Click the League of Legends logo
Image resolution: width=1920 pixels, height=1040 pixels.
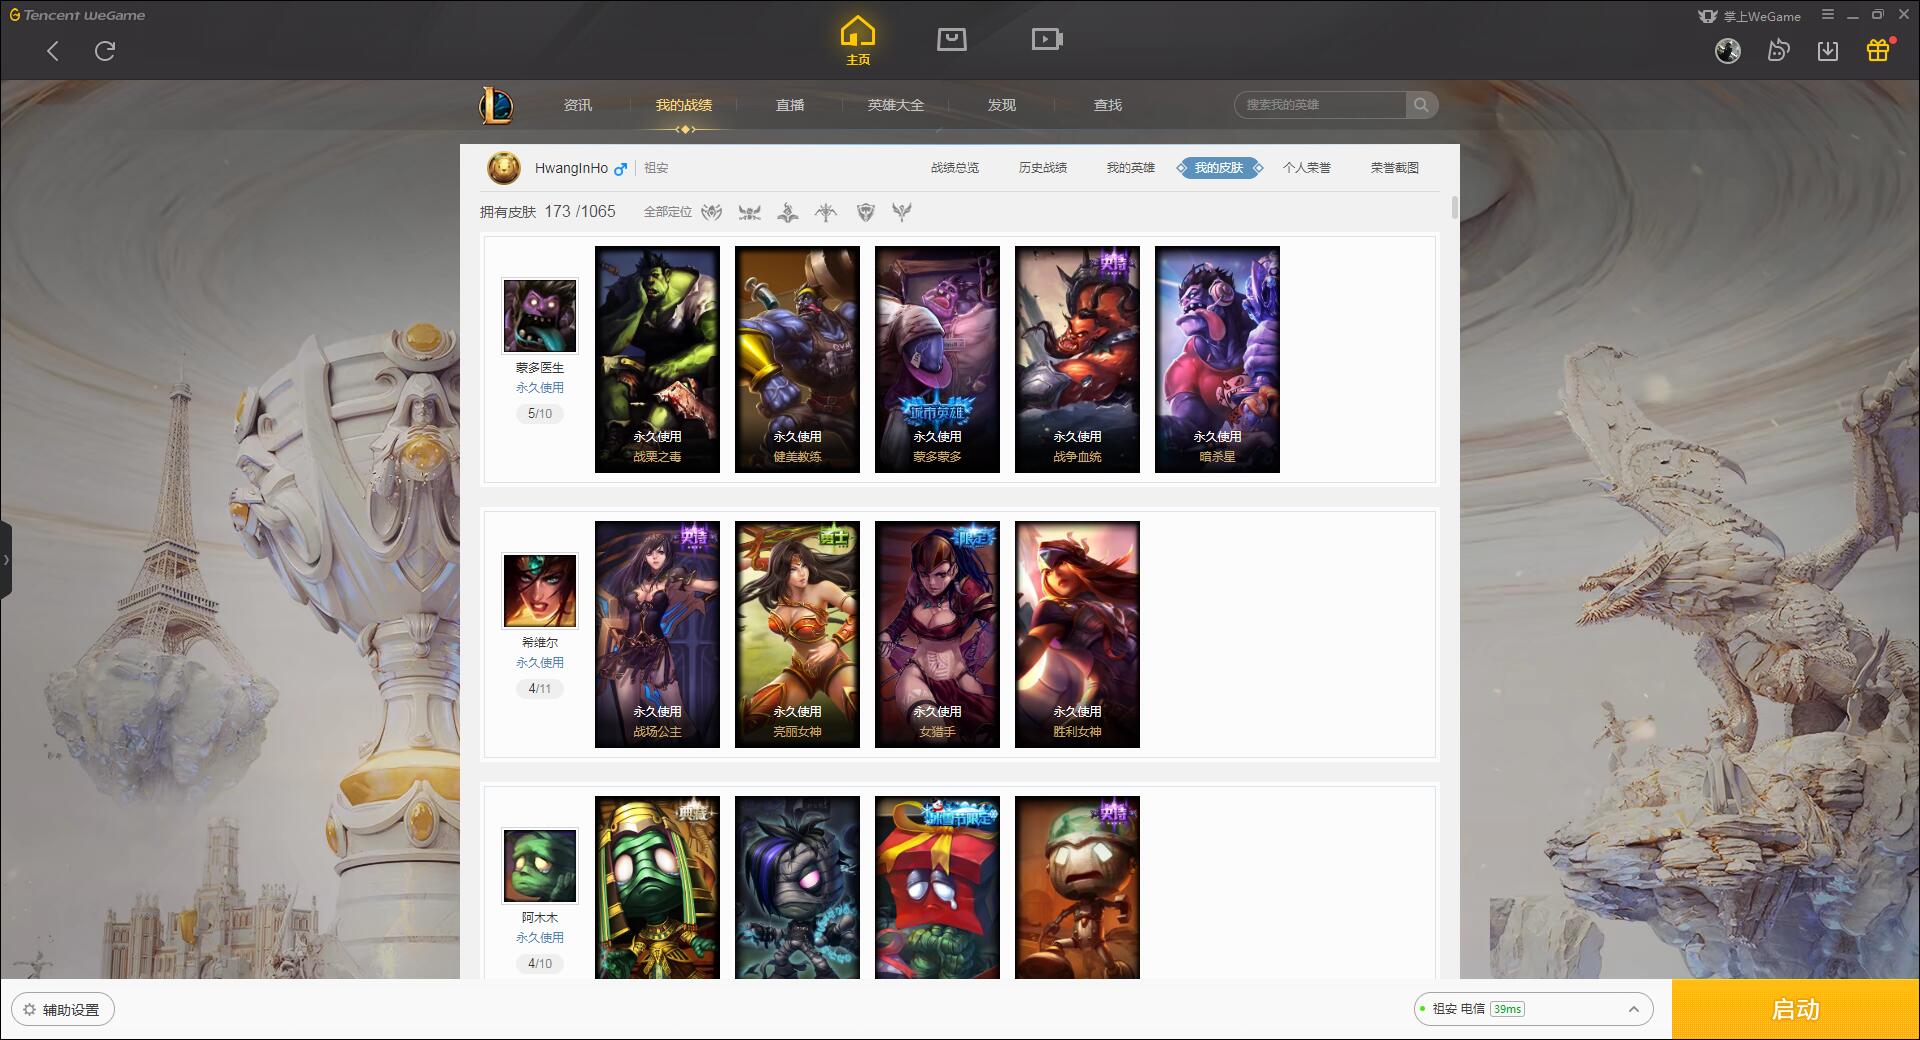click(x=496, y=105)
